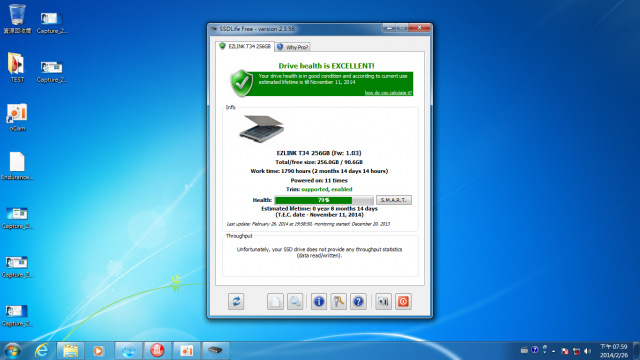This screenshot has width=640, height=360.
Task: Click the Show desktop strip at the taskbar edge
Action: point(636,351)
